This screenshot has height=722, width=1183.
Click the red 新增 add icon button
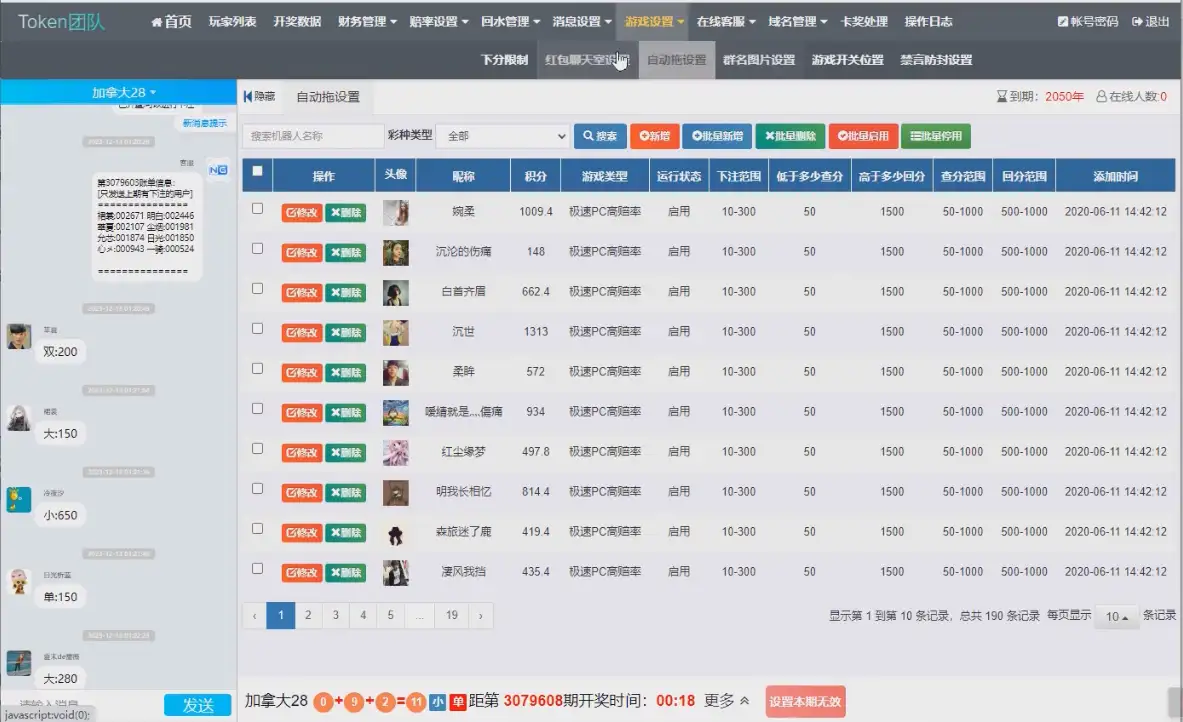coord(654,135)
